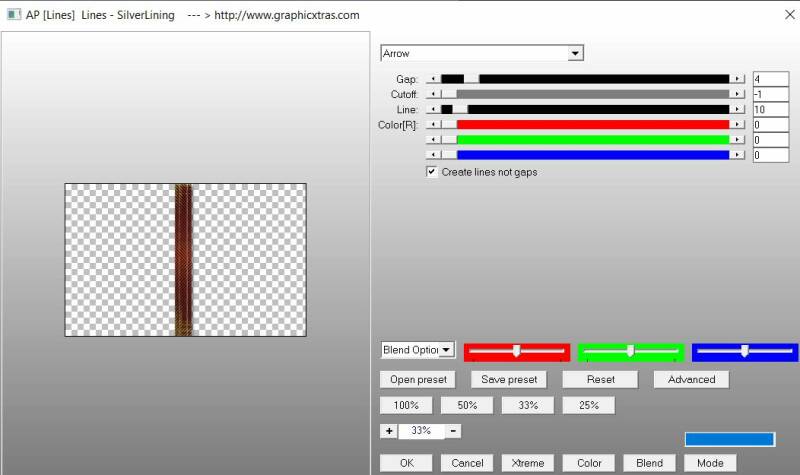The width and height of the screenshot is (800, 475).
Task: Click the Xtreme button
Action: point(528,463)
